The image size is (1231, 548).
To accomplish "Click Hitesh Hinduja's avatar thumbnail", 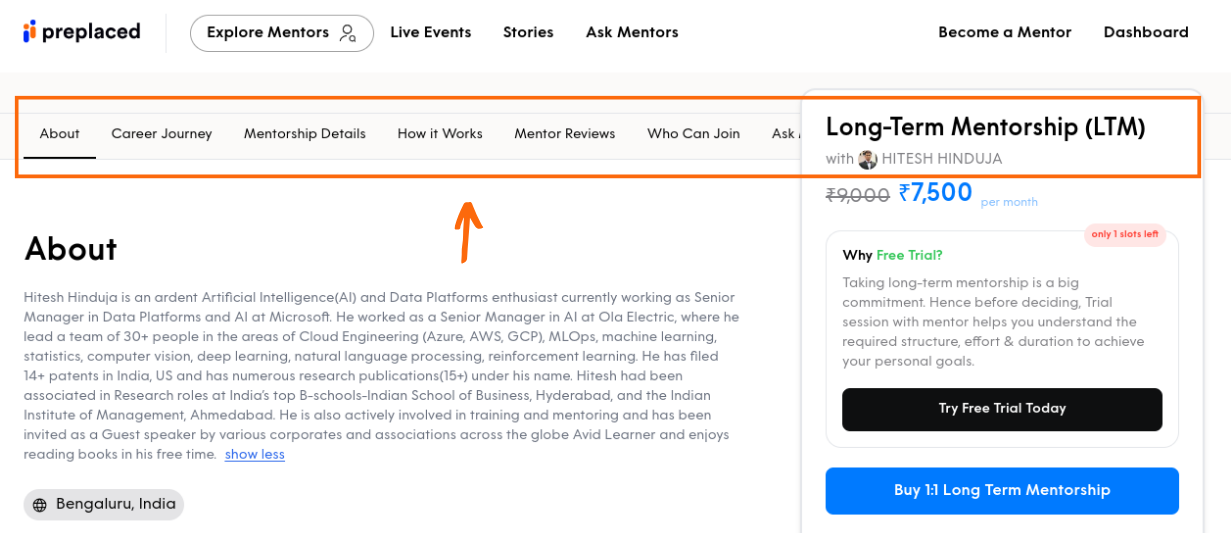I will click(867, 159).
